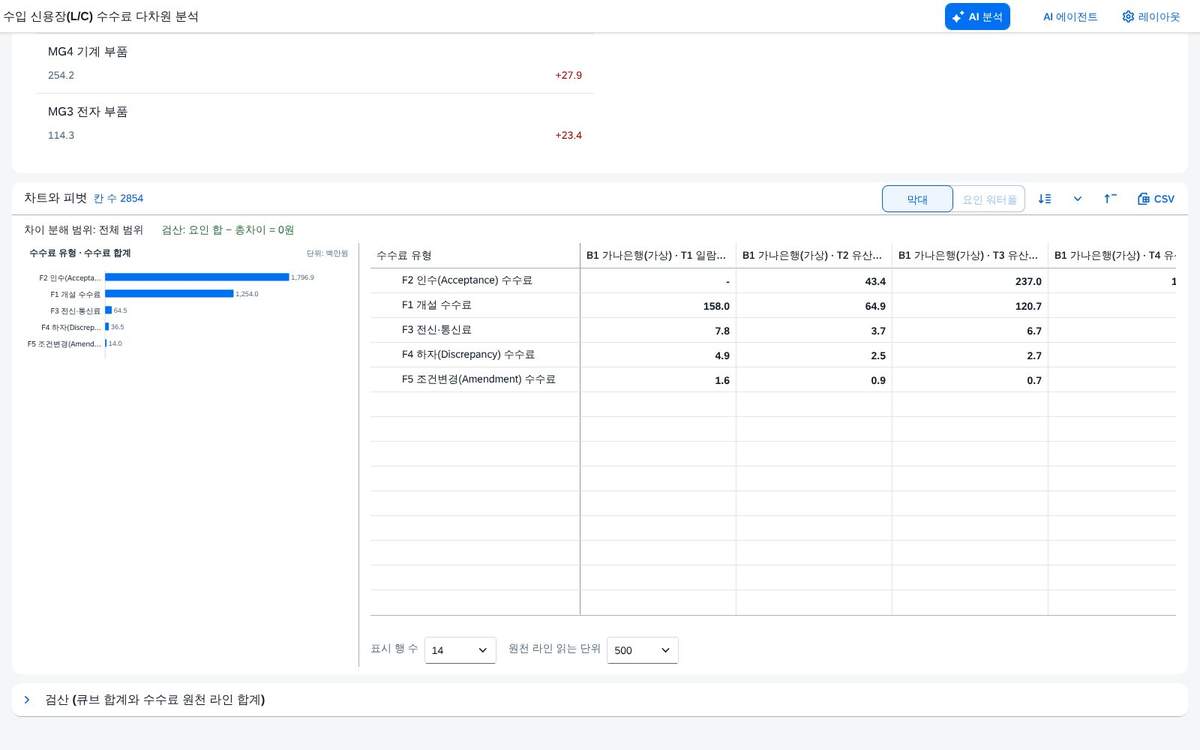Click the B1 가나은행(가상) · T3 column header

pos(970,256)
